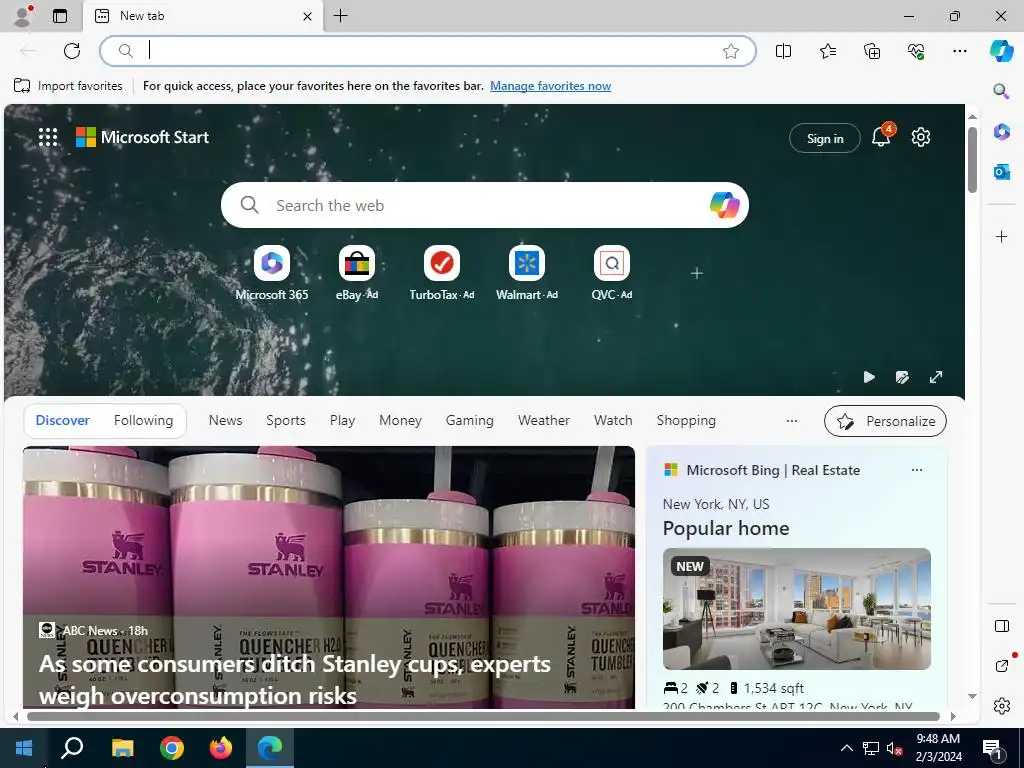This screenshot has width=1024, height=768.
Task: Open the Gaming feed tab
Action: [470, 421]
